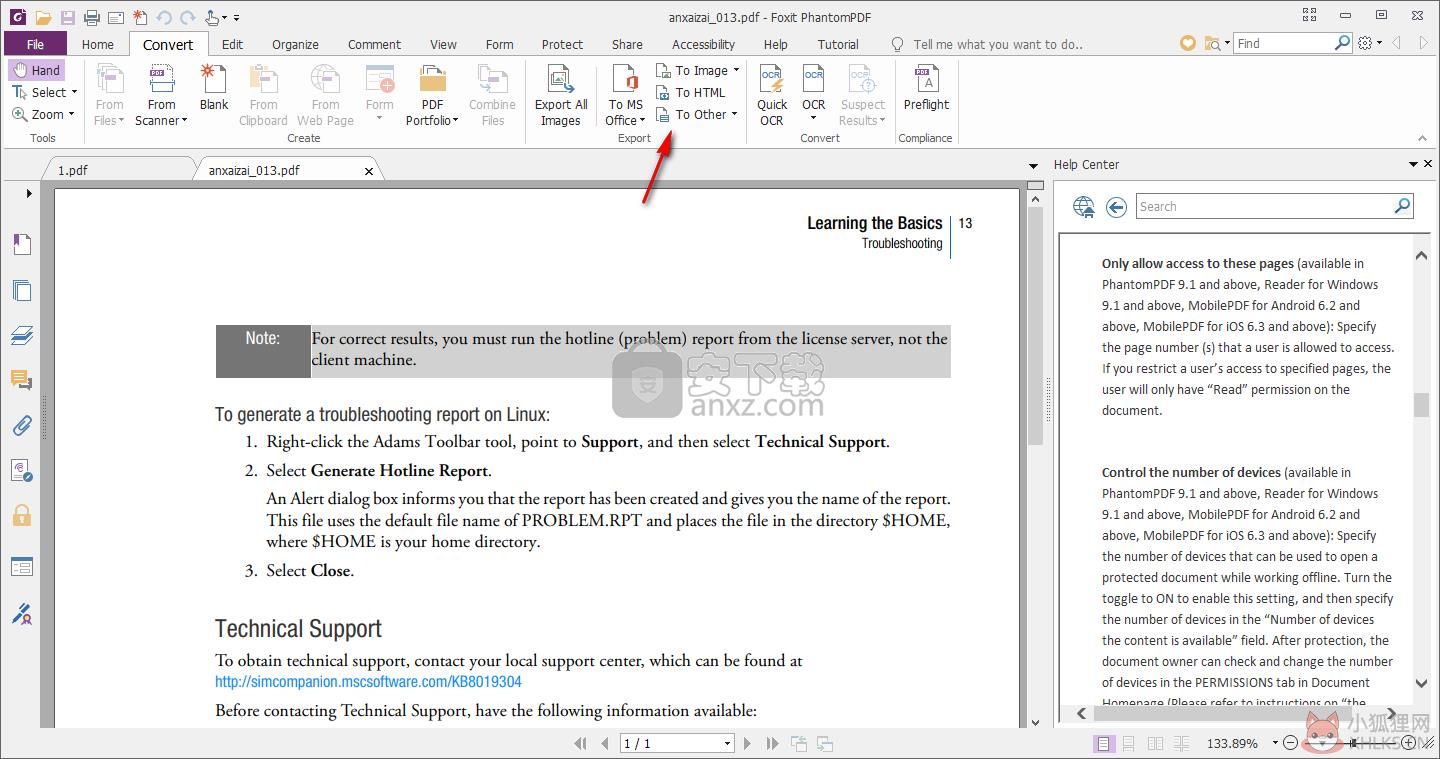Switch to the 1.pdf document tab
Viewport: 1440px width, 759px height.
pyautogui.click(x=72, y=170)
